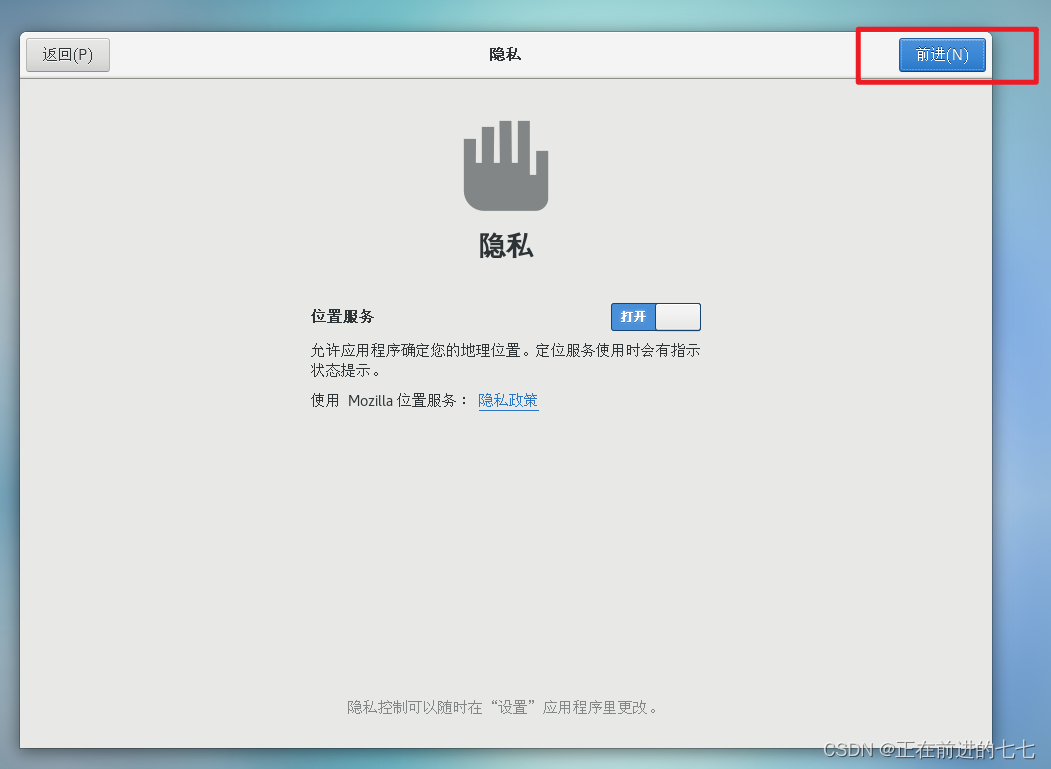Click the 前进(N) next button
1051x769 pixels.
942,54
